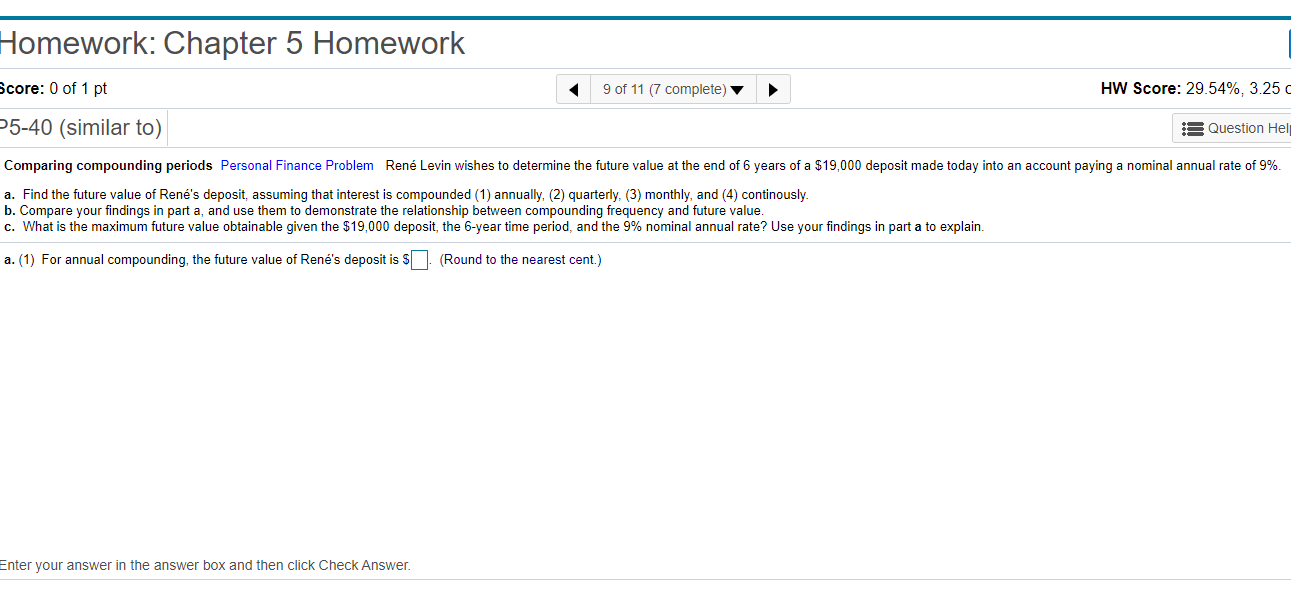Select the "P5-40 (similar to)" header
This screenshot has width=1291, height=592.
[80, 127]
